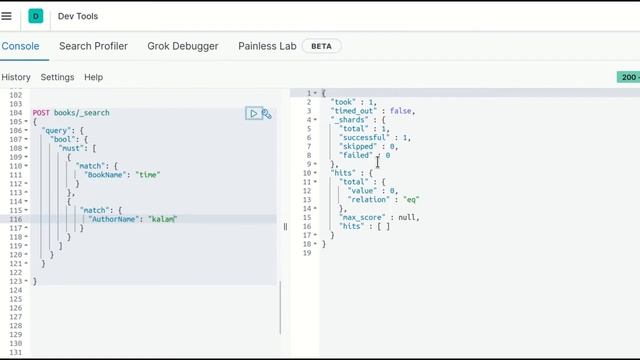Image resolution: width=640 pixels, height=360 pixels.
Task: Collapse "total" block in response line 11
Action: (315, 182)
